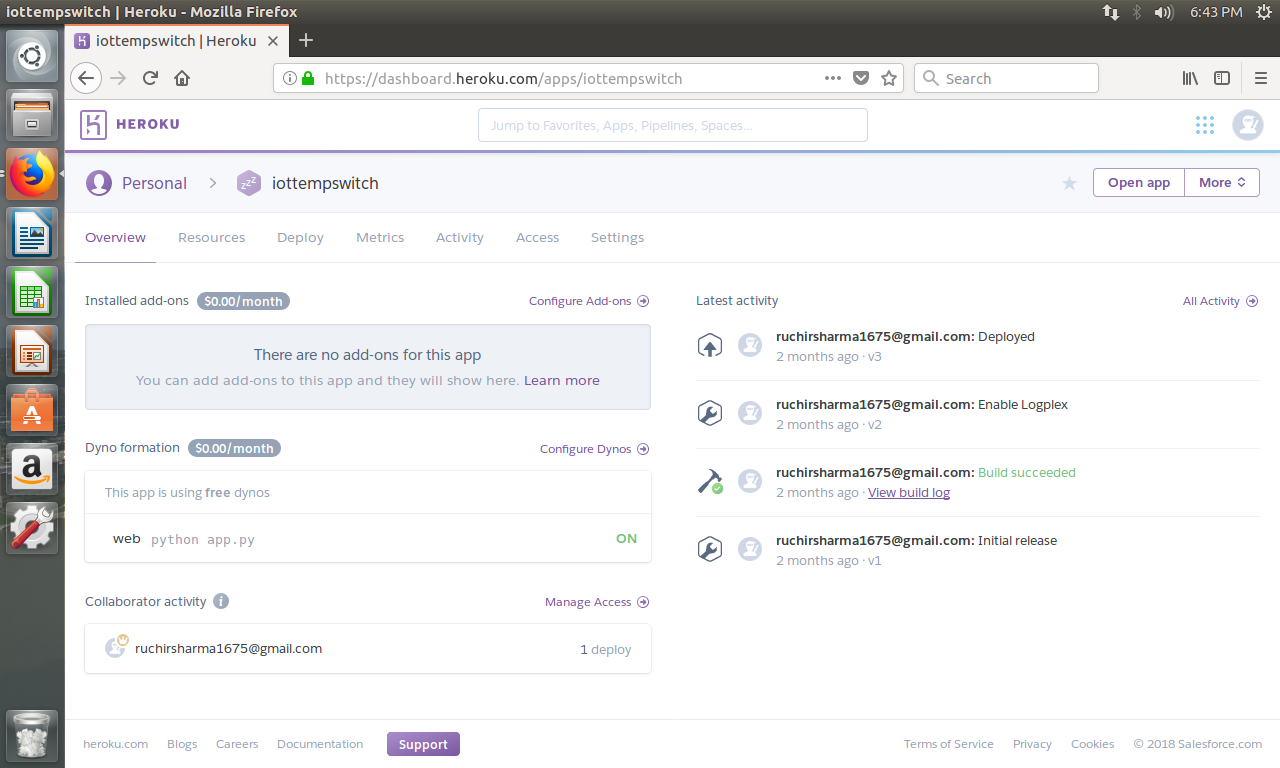Click the Deployed activity upload icon
The height and width of the screenshot is (768, 1280).
(709, 346)
